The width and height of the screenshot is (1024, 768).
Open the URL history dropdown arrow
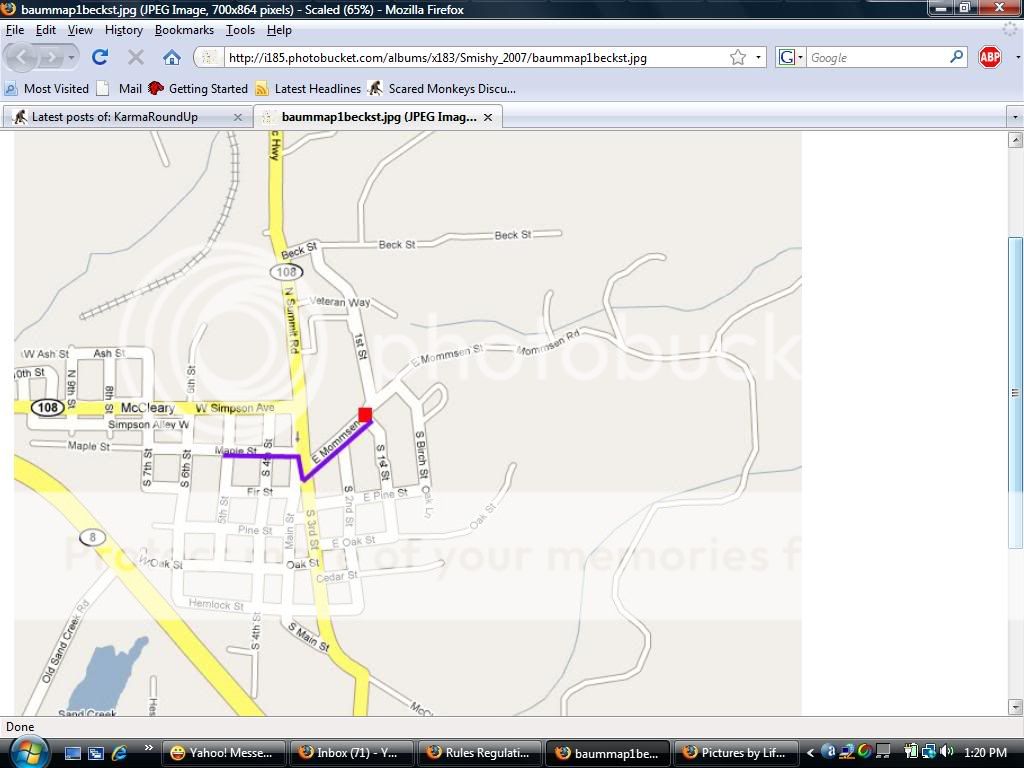pos(758,57)
